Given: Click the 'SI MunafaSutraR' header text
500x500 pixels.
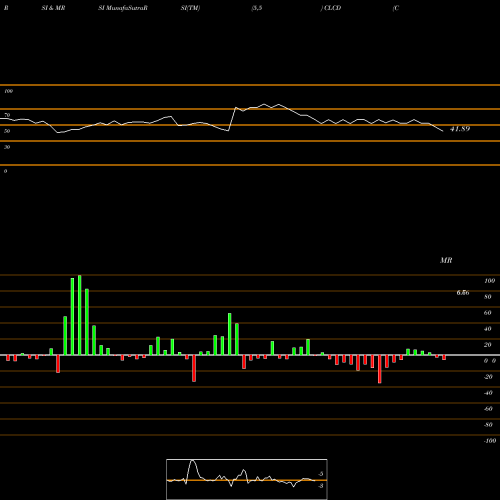Looking at the screenshot, I should click(123, 8).
